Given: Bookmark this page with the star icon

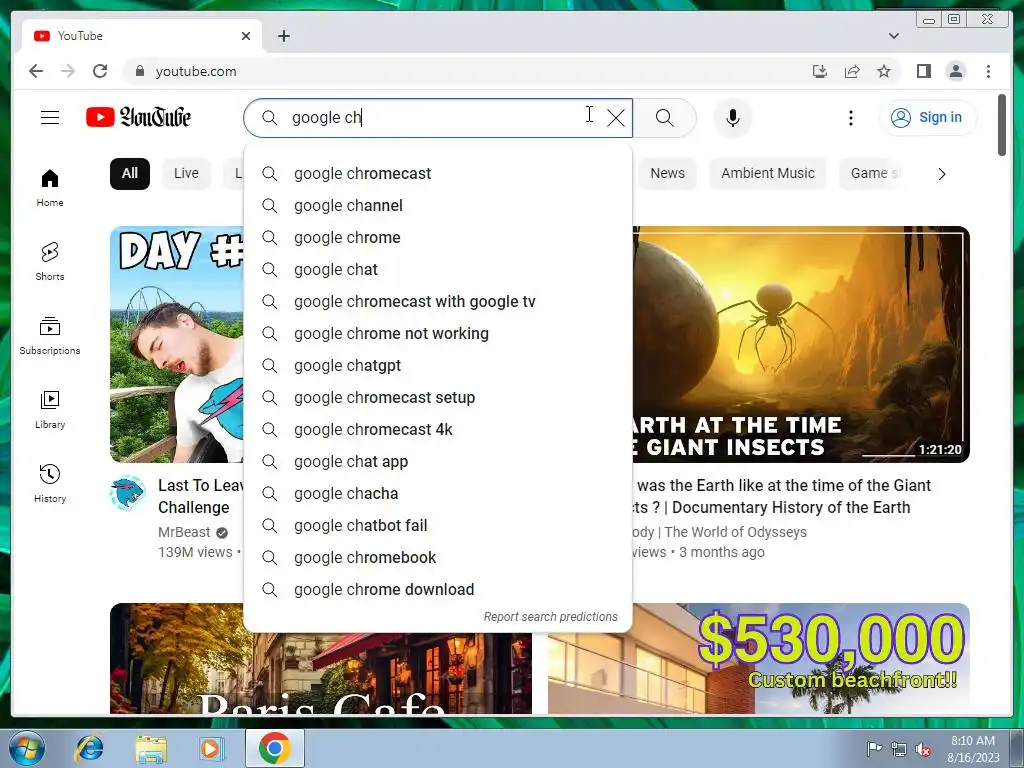Looking at the screenshot, I should coord(884,71).
